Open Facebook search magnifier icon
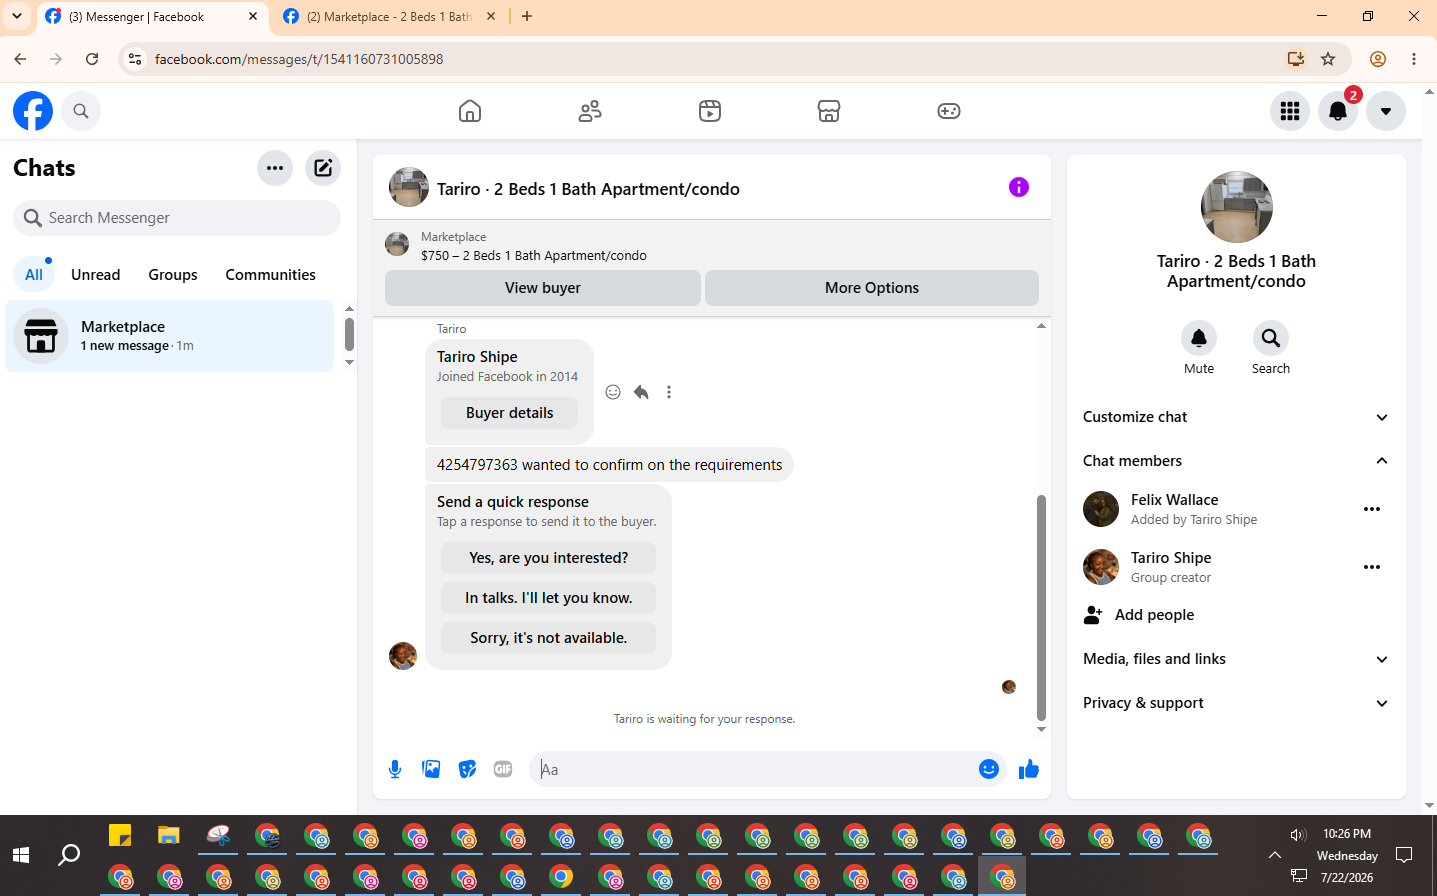 point(81,111)
